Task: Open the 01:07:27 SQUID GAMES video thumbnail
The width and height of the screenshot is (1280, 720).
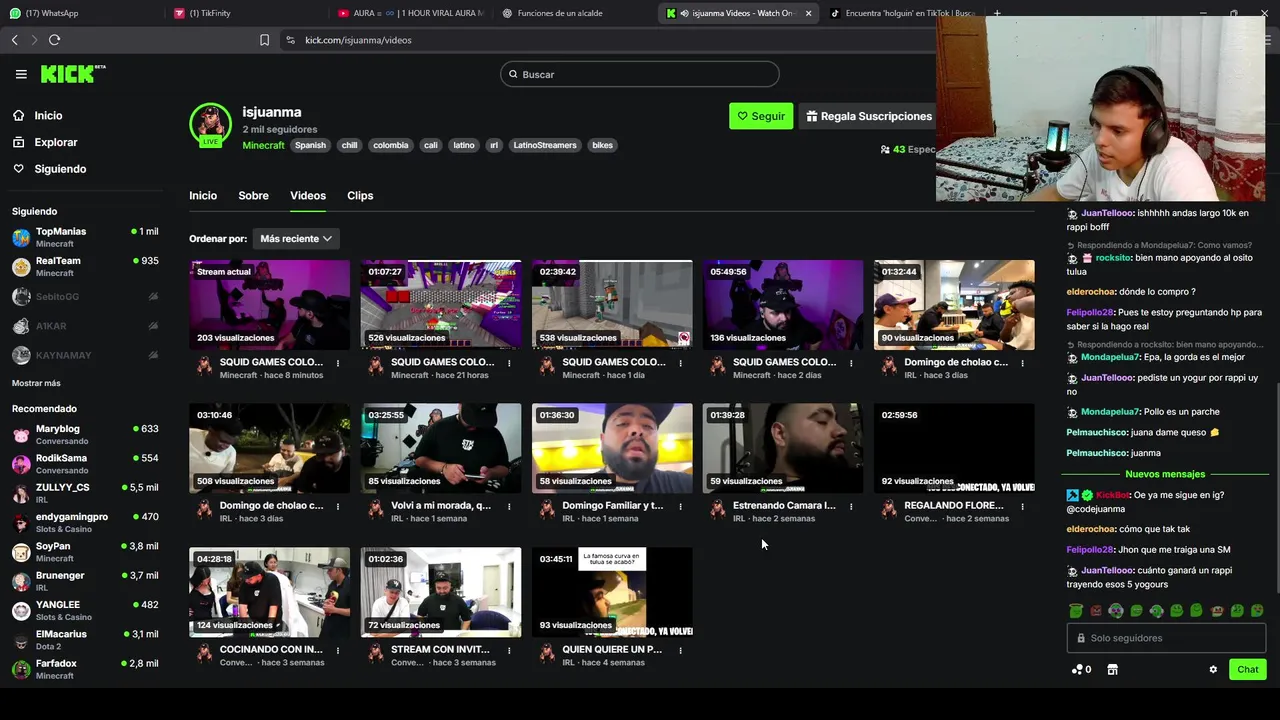Action: pos(441,305)
